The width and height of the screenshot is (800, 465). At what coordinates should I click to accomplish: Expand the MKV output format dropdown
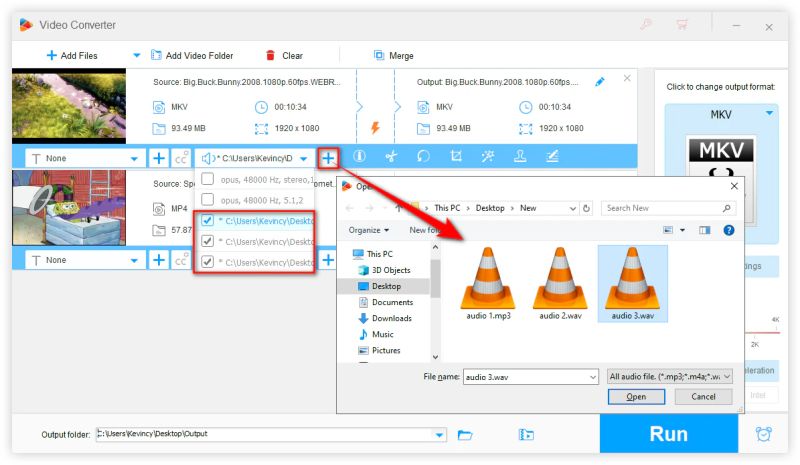coord(769,113)
